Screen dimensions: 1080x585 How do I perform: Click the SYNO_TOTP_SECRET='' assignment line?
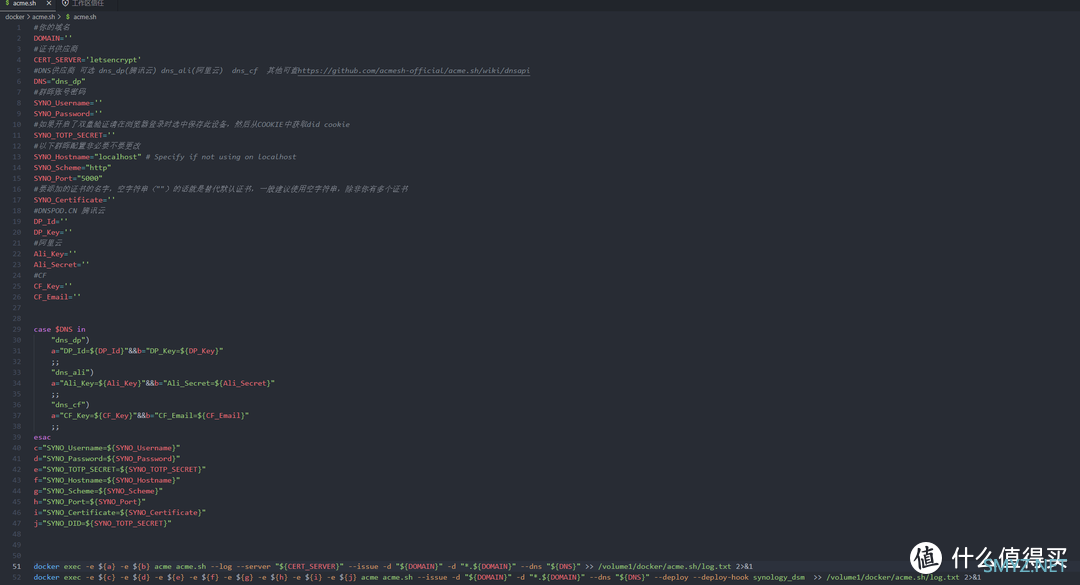click(x=74, y=135)
